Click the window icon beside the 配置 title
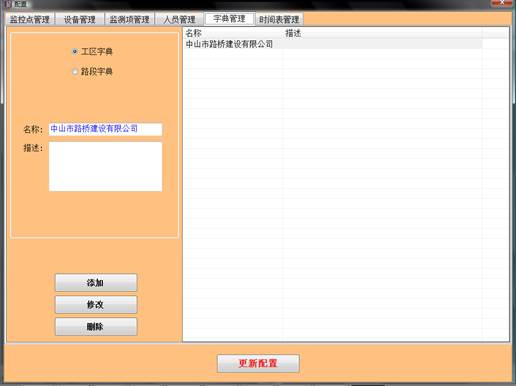The image size is (516, 386). [8, 4]
